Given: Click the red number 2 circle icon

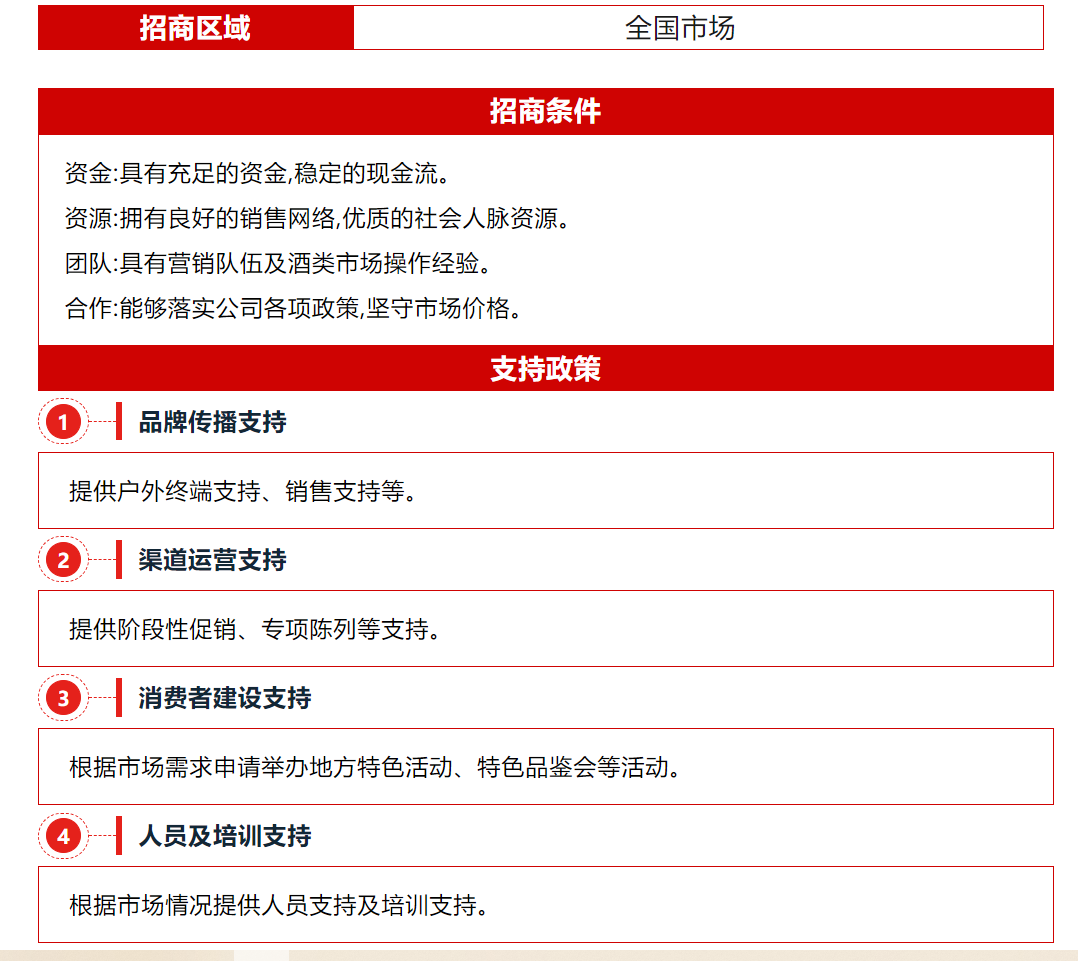Looking at the screenshot, I should (x=63, y=560).
